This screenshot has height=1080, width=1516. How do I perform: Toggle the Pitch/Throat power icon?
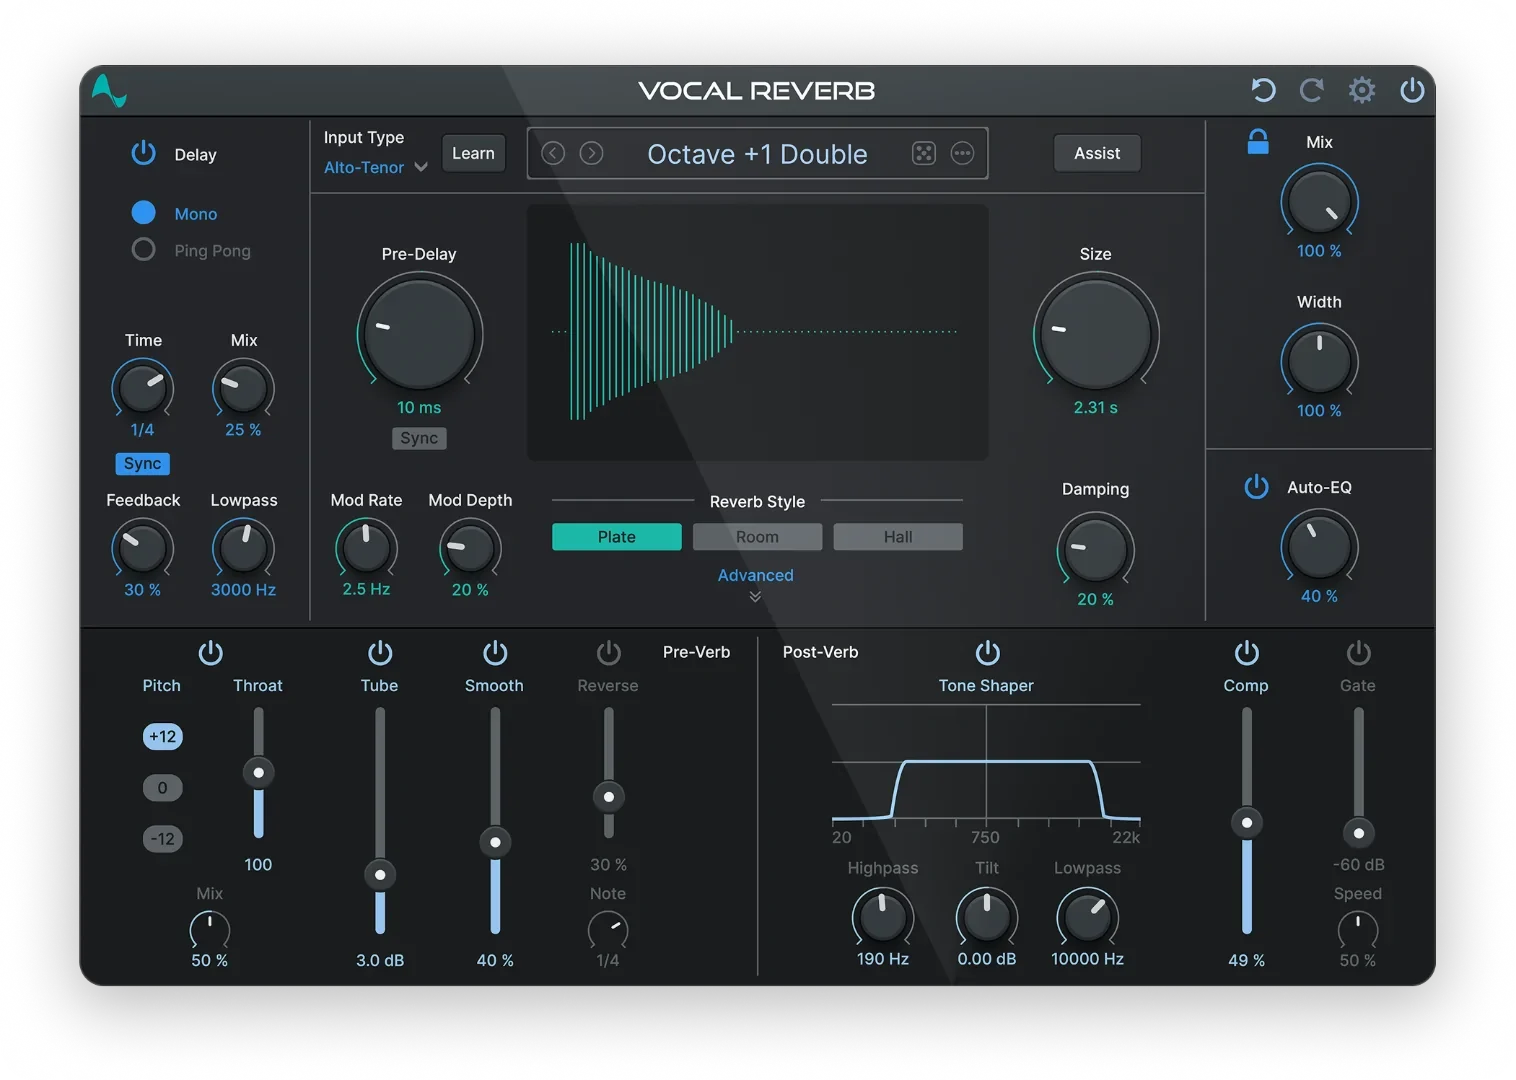pos(211,652)
